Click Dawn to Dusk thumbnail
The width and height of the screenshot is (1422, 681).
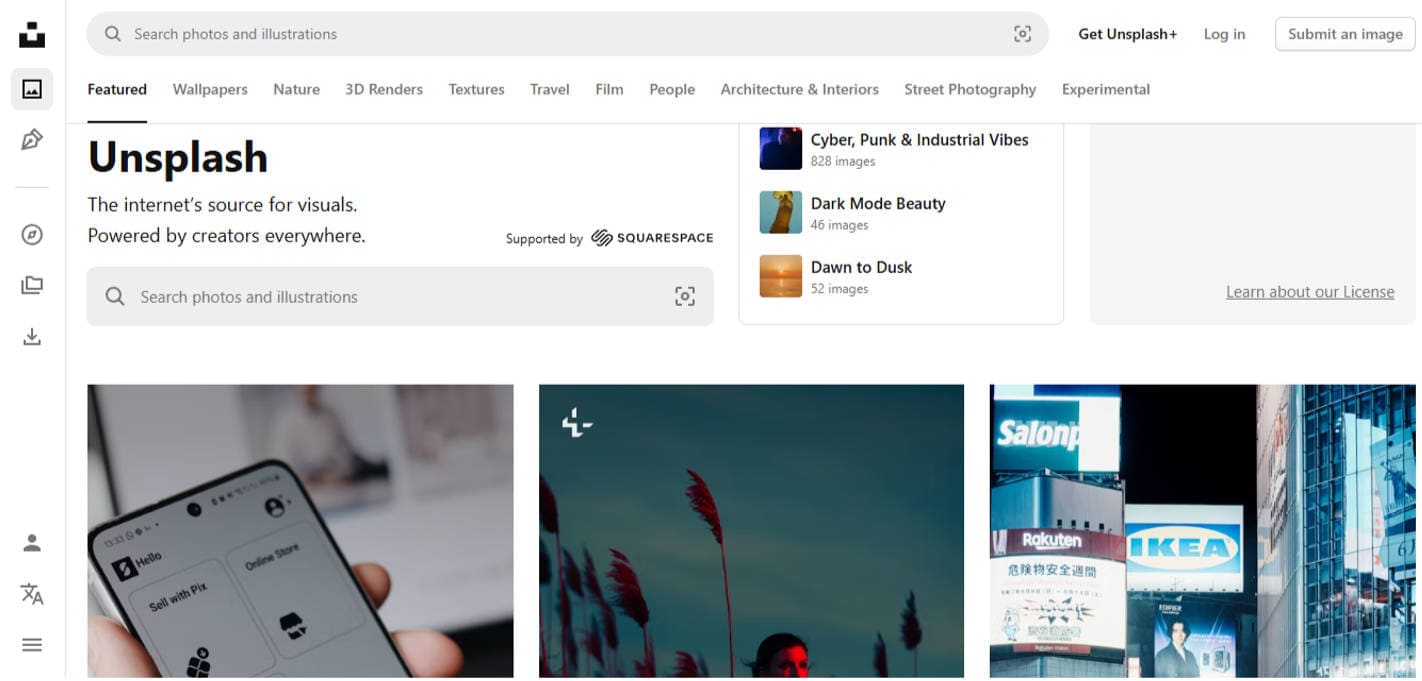pyautogui.click(x=781, y=276)
